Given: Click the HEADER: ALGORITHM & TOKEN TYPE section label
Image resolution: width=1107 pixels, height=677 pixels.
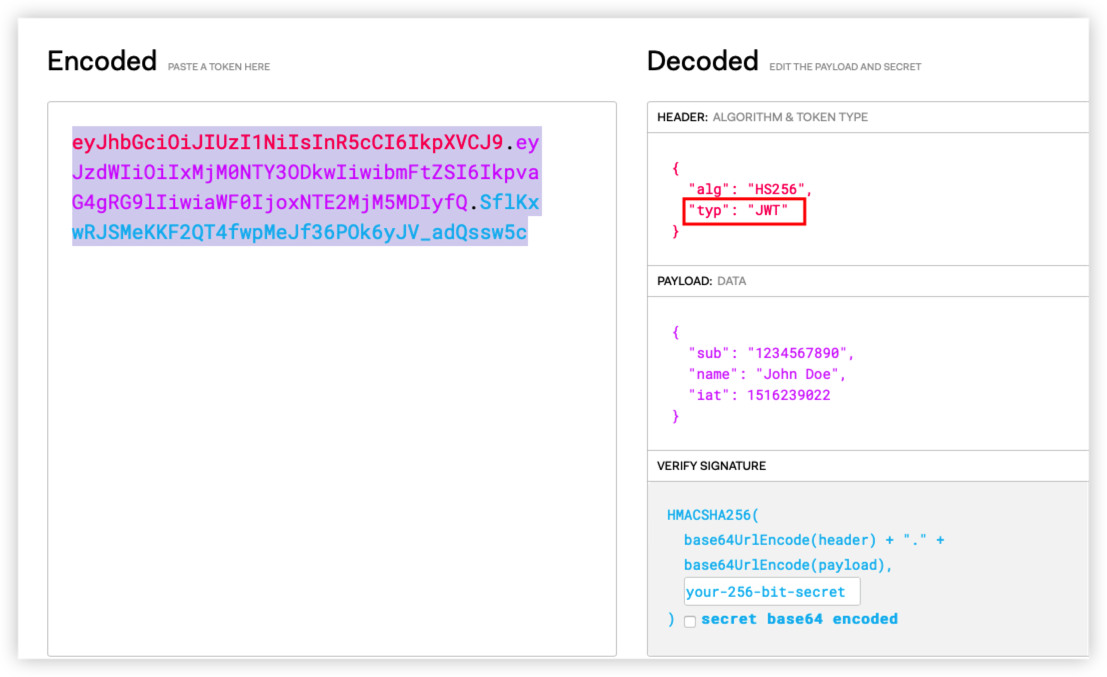Looking at the screenshot, I should (762, 117).
